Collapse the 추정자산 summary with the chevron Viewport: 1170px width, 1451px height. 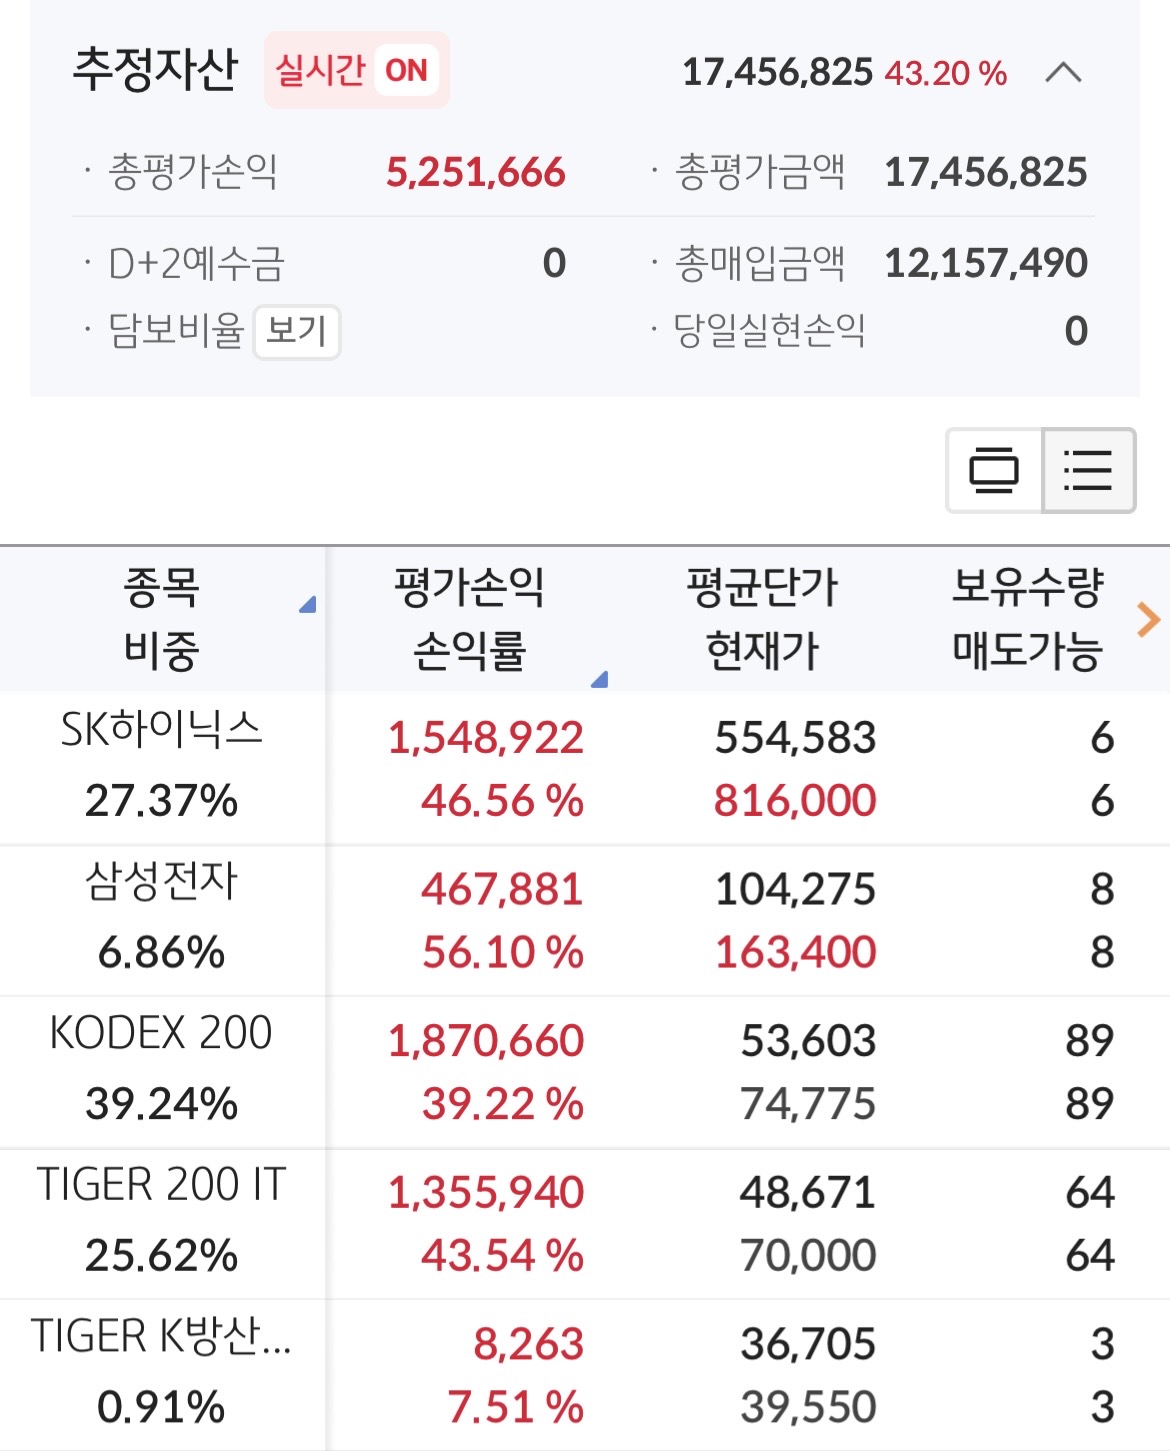coord(1062,73)
